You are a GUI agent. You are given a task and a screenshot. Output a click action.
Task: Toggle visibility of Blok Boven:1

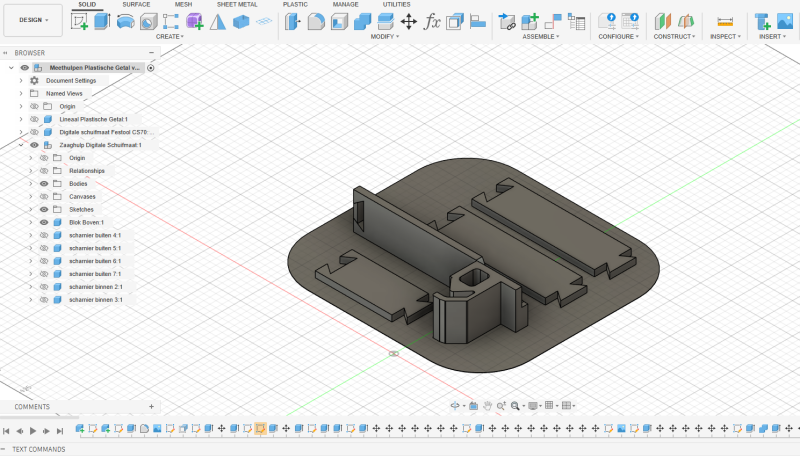(x=44, y=222)
